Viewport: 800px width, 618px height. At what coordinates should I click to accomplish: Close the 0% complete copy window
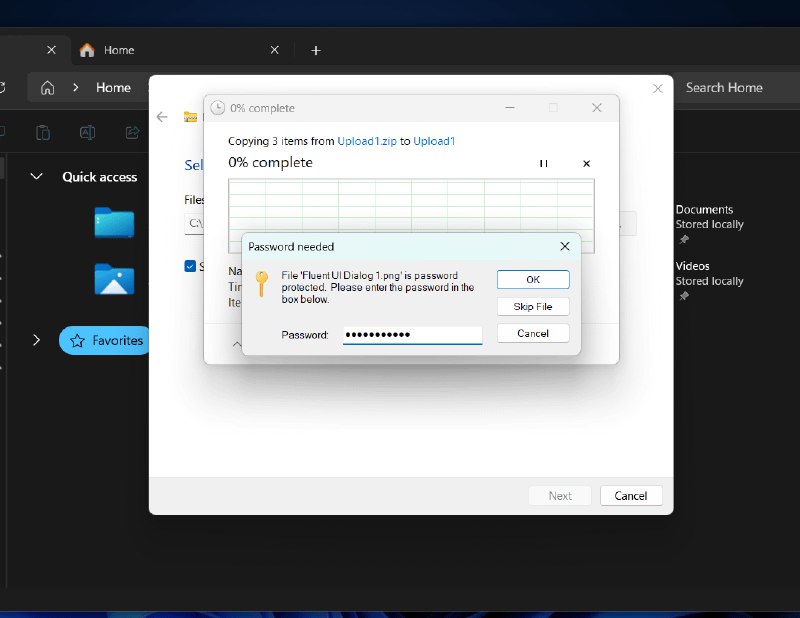[x=597, y=108]
